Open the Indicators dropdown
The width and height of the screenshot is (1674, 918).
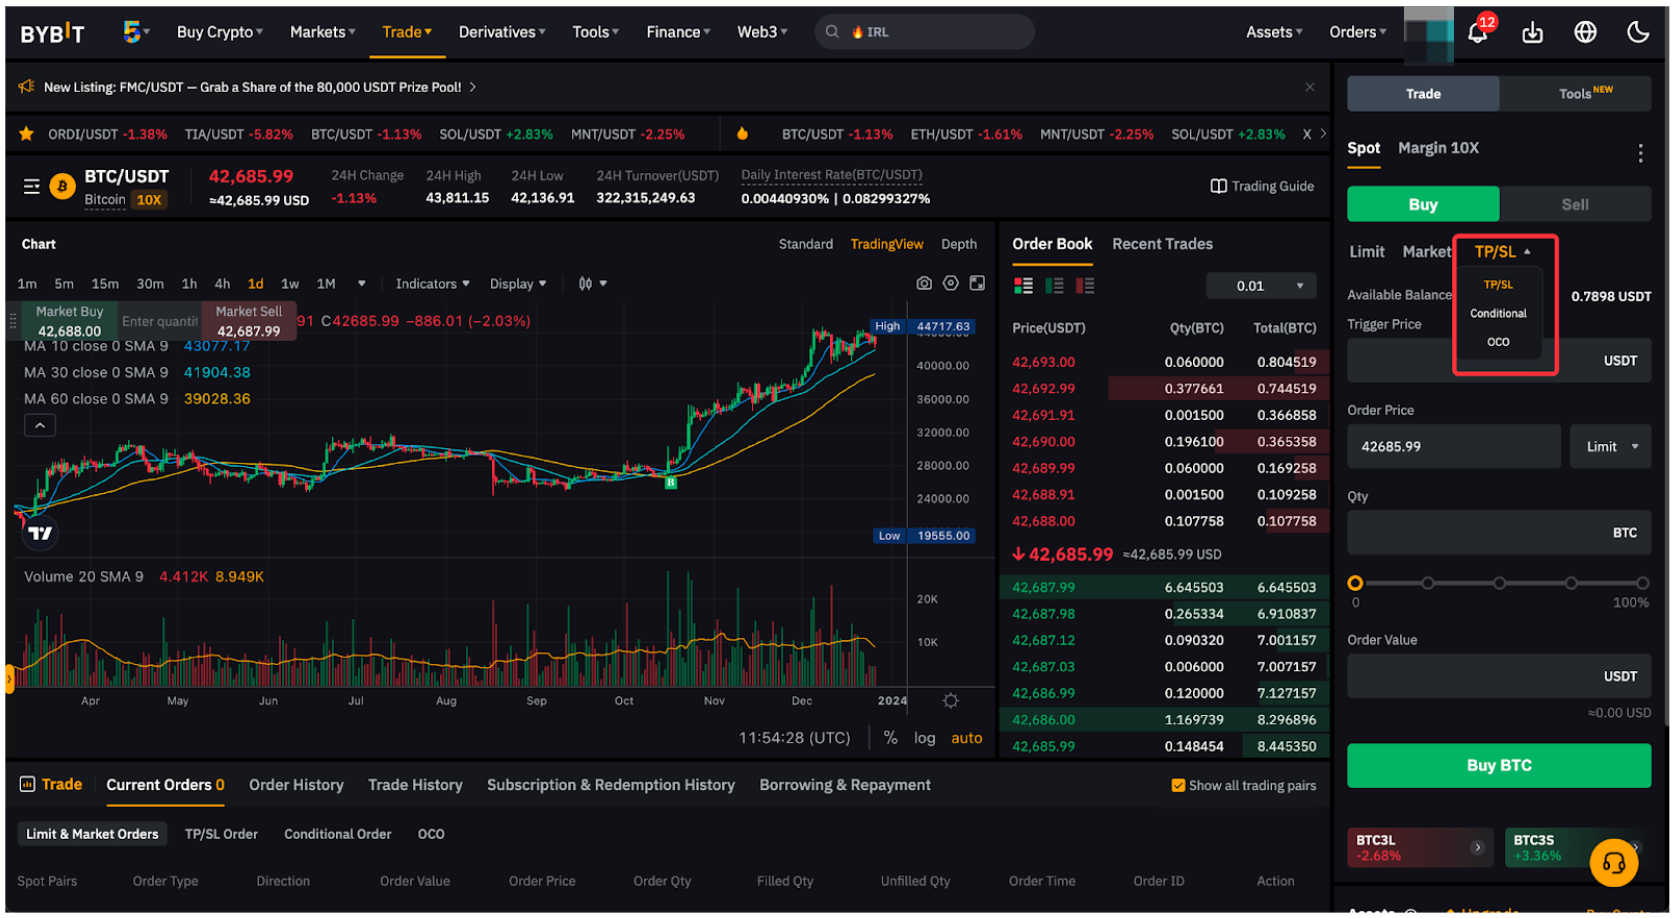click(x=432, y=284)
